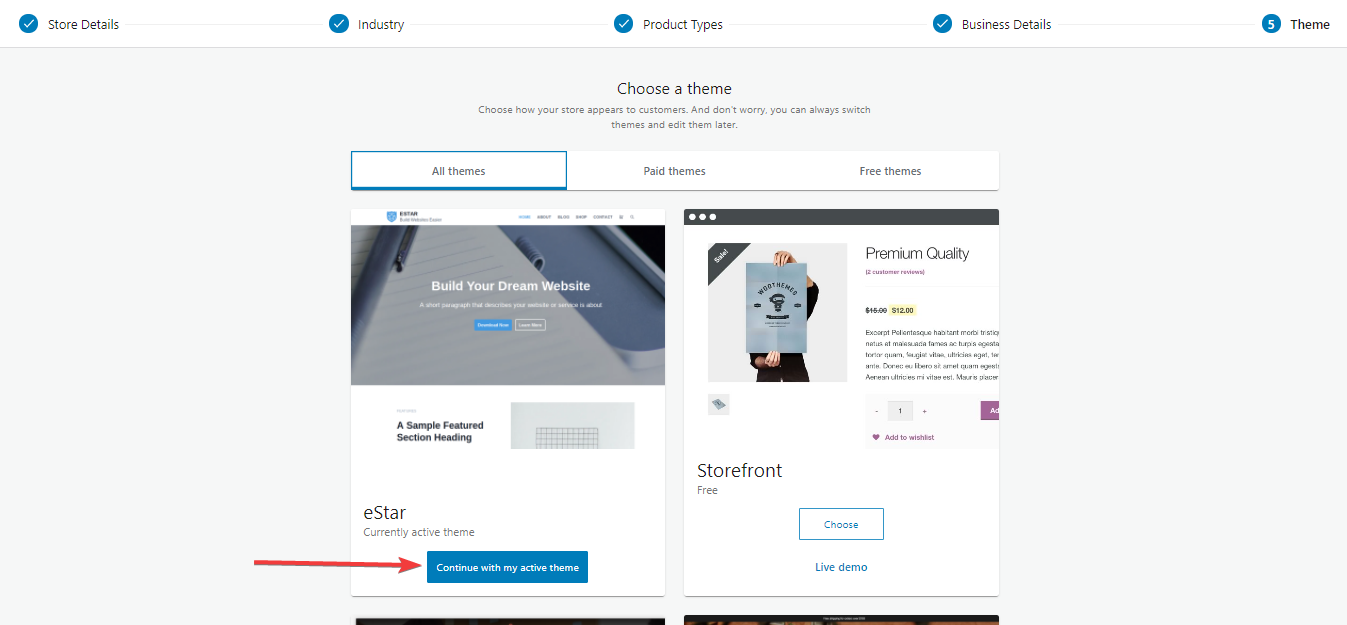Click the Store Details checkmark icon
1347x625 pixels.
pyautogui.click(x=27, y=23)
